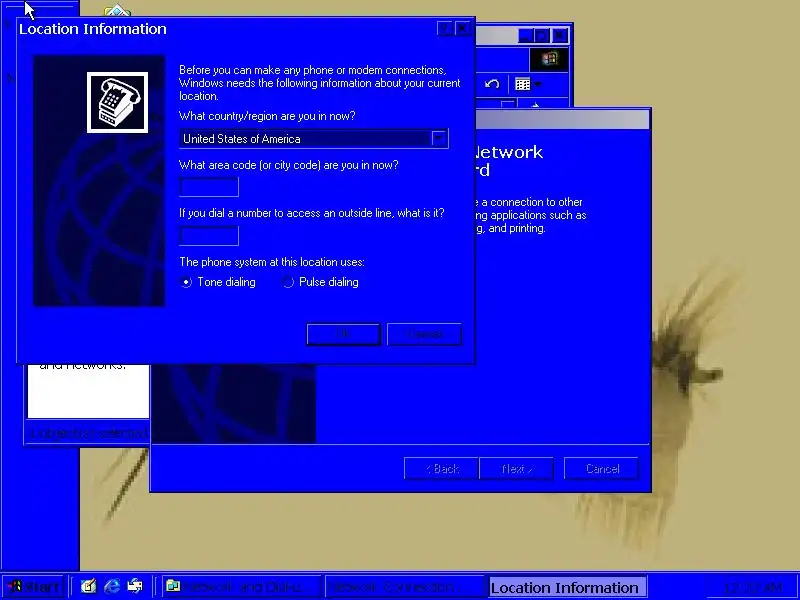Launch Internet Explorer from quick launch
The image size is (800, 600).
pyautogui.click(x=112, y=587)
